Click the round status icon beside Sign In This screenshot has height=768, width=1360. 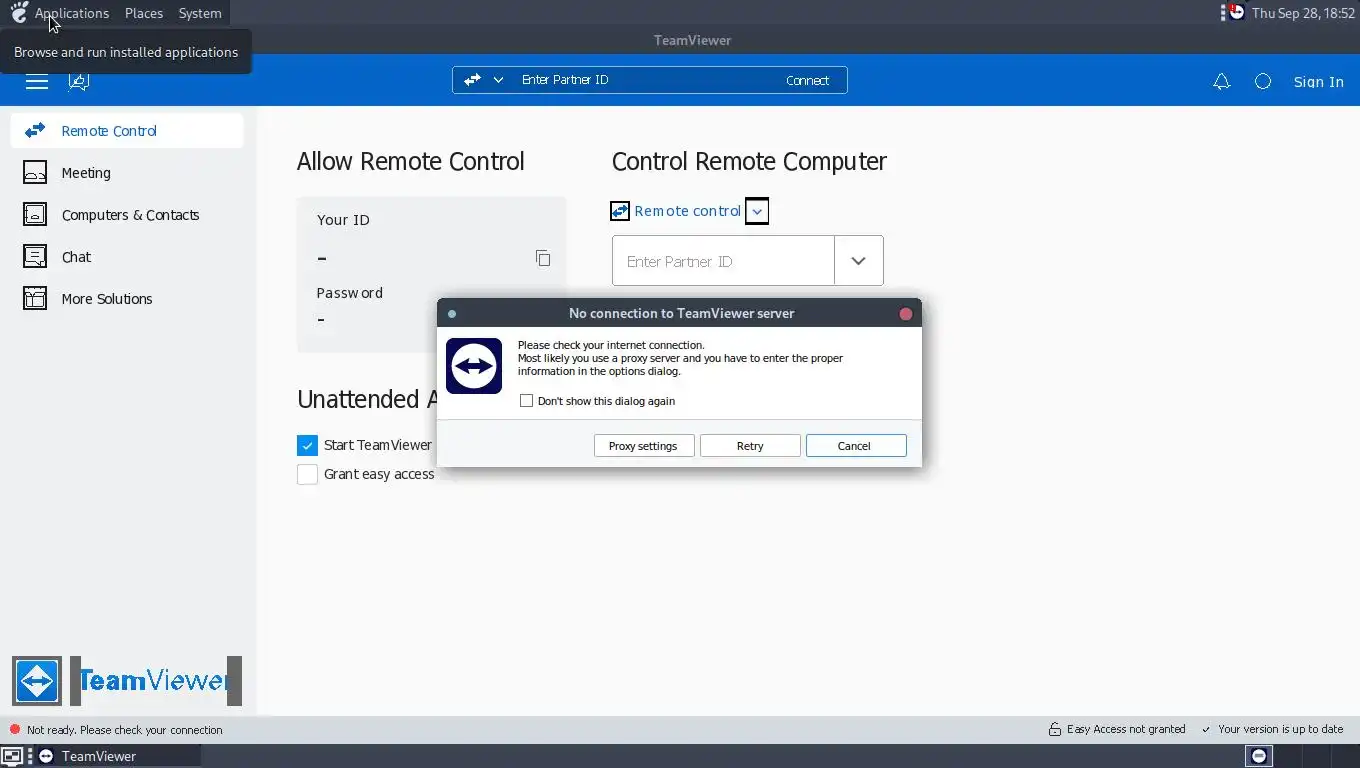click(x=1263, y=82)
